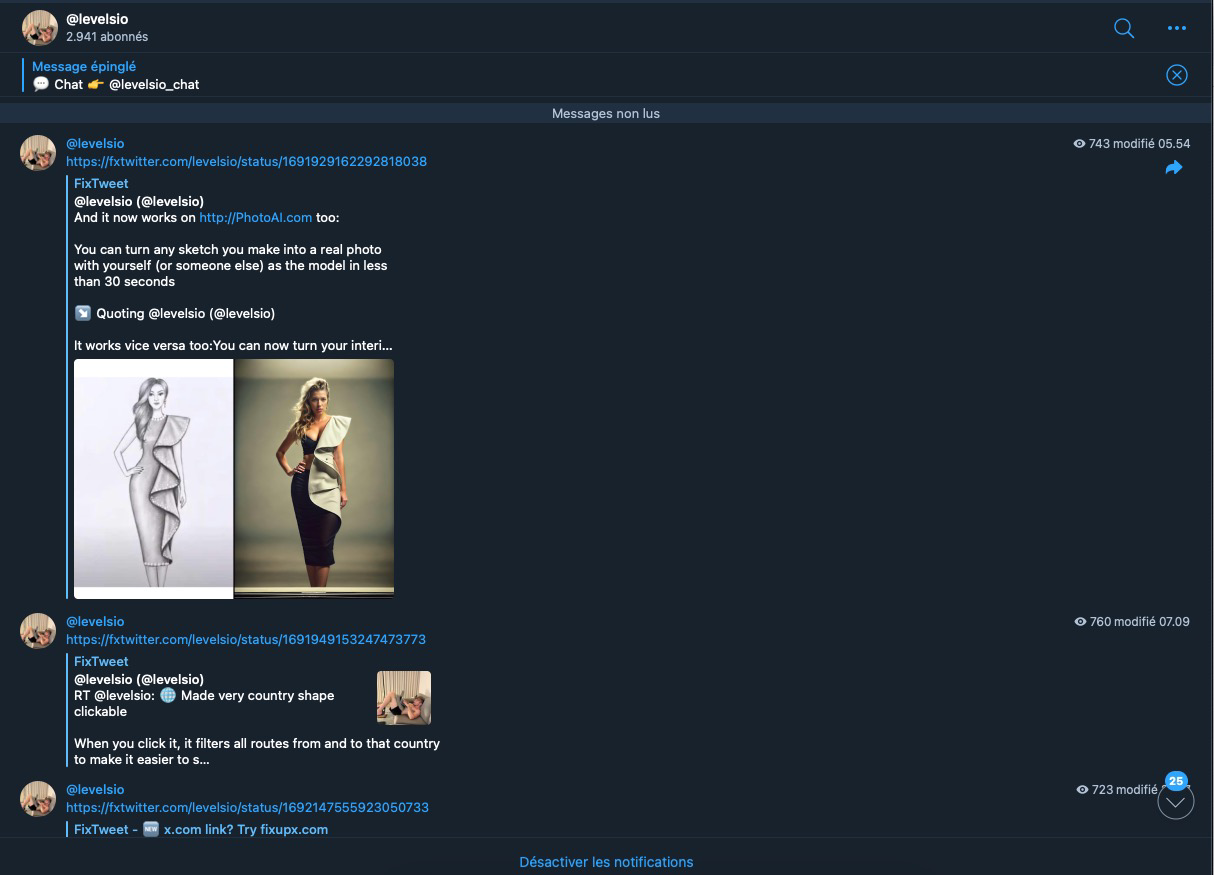
Task: Follow the http://PhotoAI.com link
Action: pos(255,217)
